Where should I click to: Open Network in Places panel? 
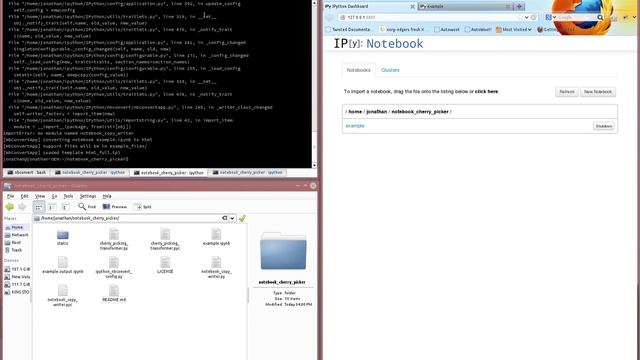(x=16, y=235)
